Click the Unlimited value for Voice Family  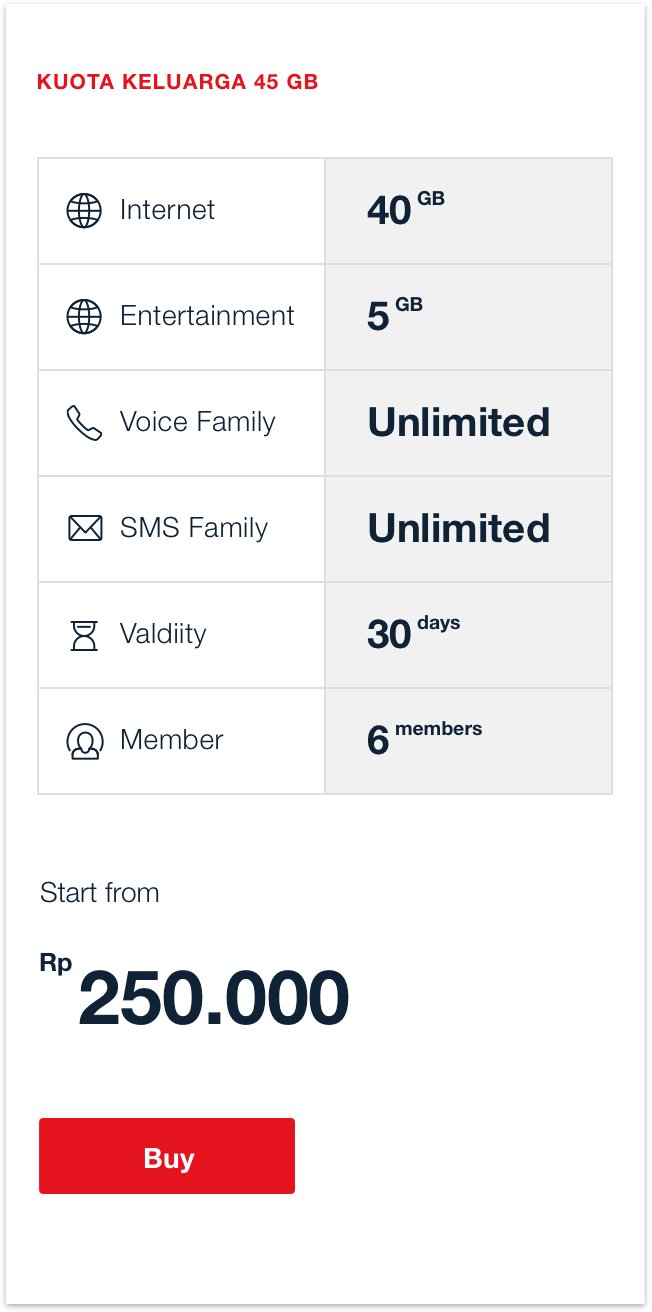coord(459,422)
